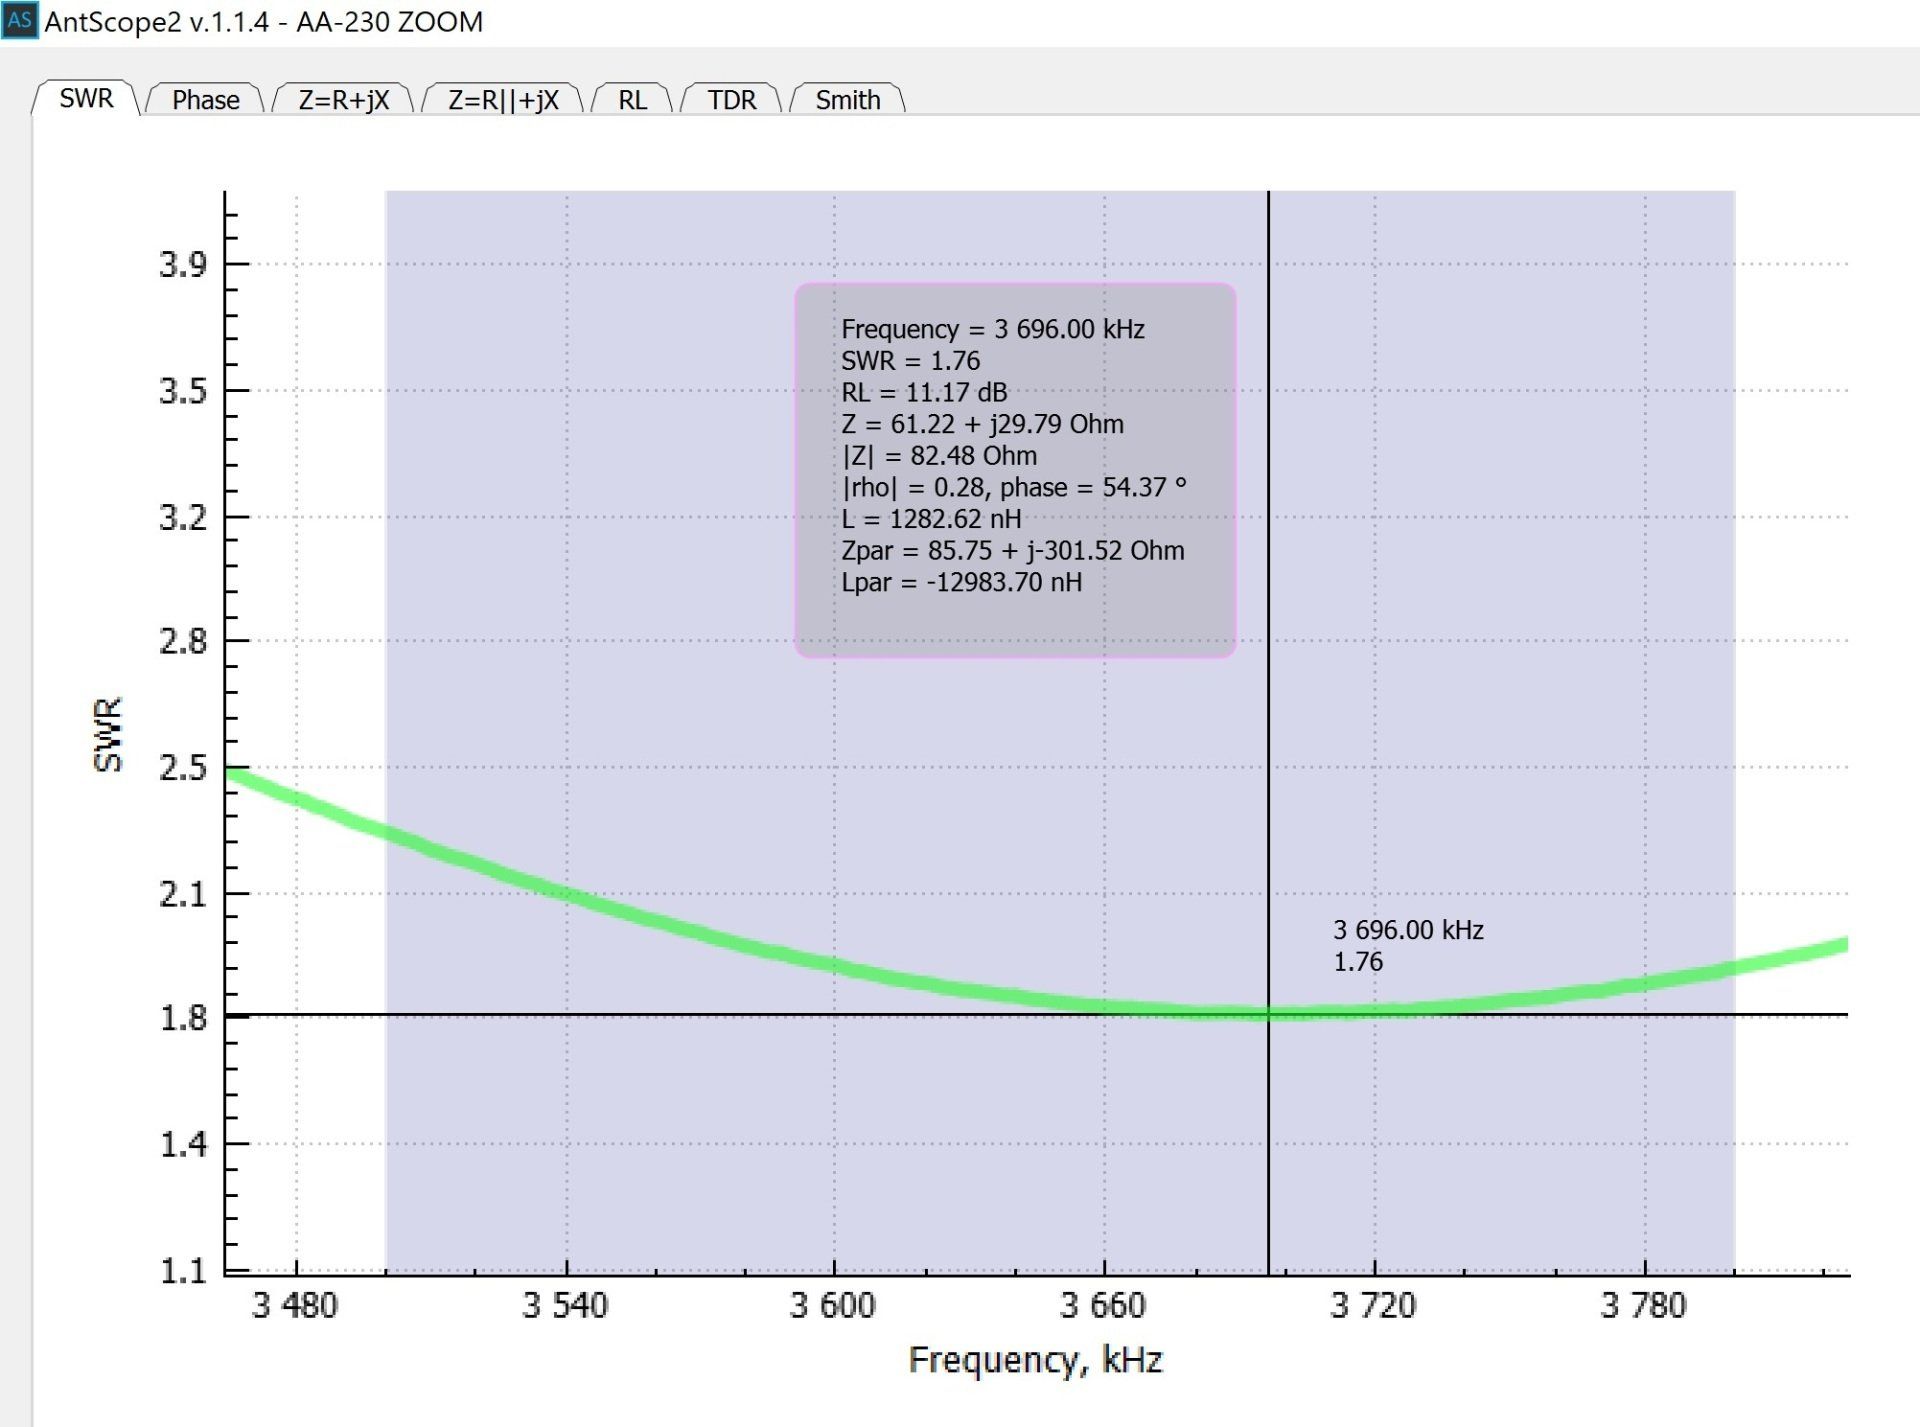
Task: Click the vertical SWR axis title
Action: coord(108,735)
